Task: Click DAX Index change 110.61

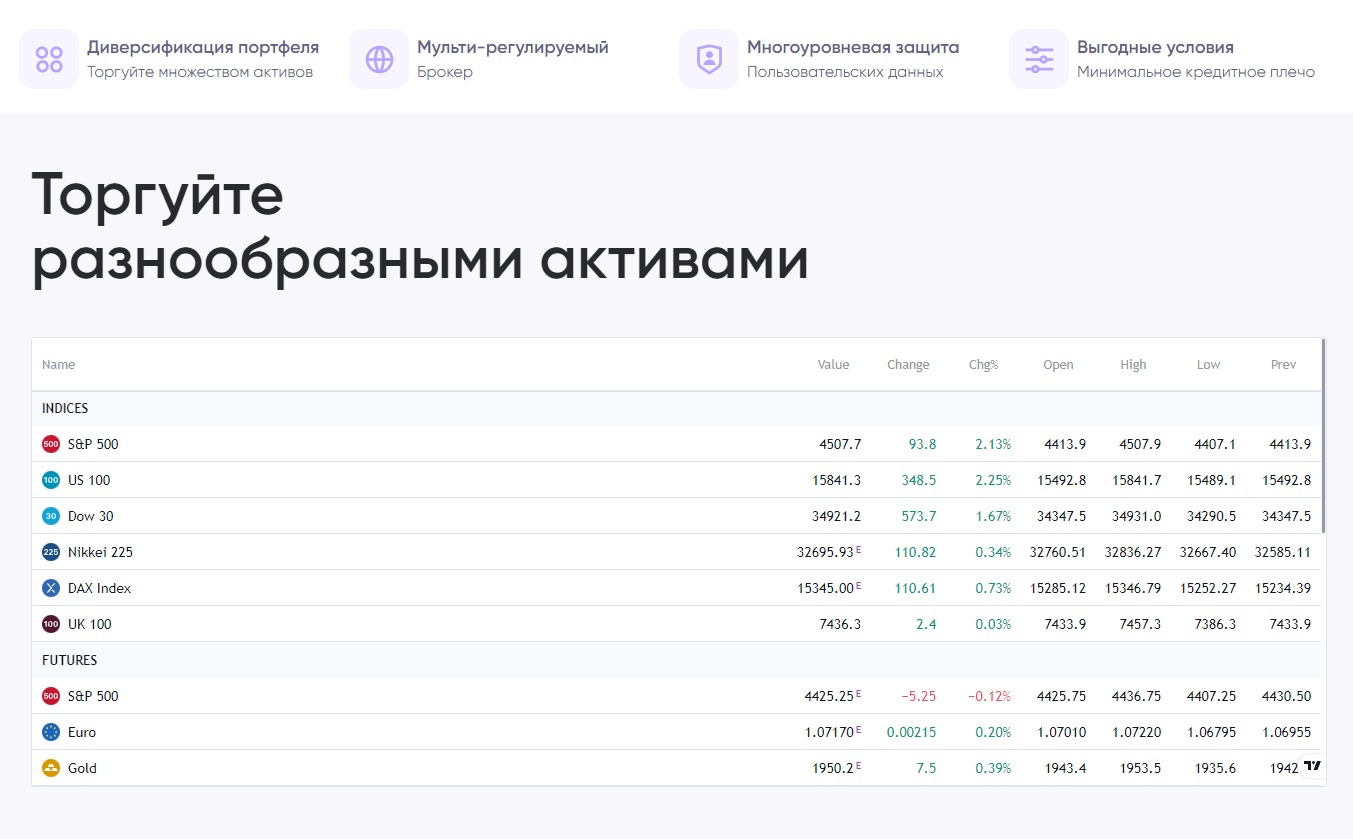Action: tap(915, 588)
